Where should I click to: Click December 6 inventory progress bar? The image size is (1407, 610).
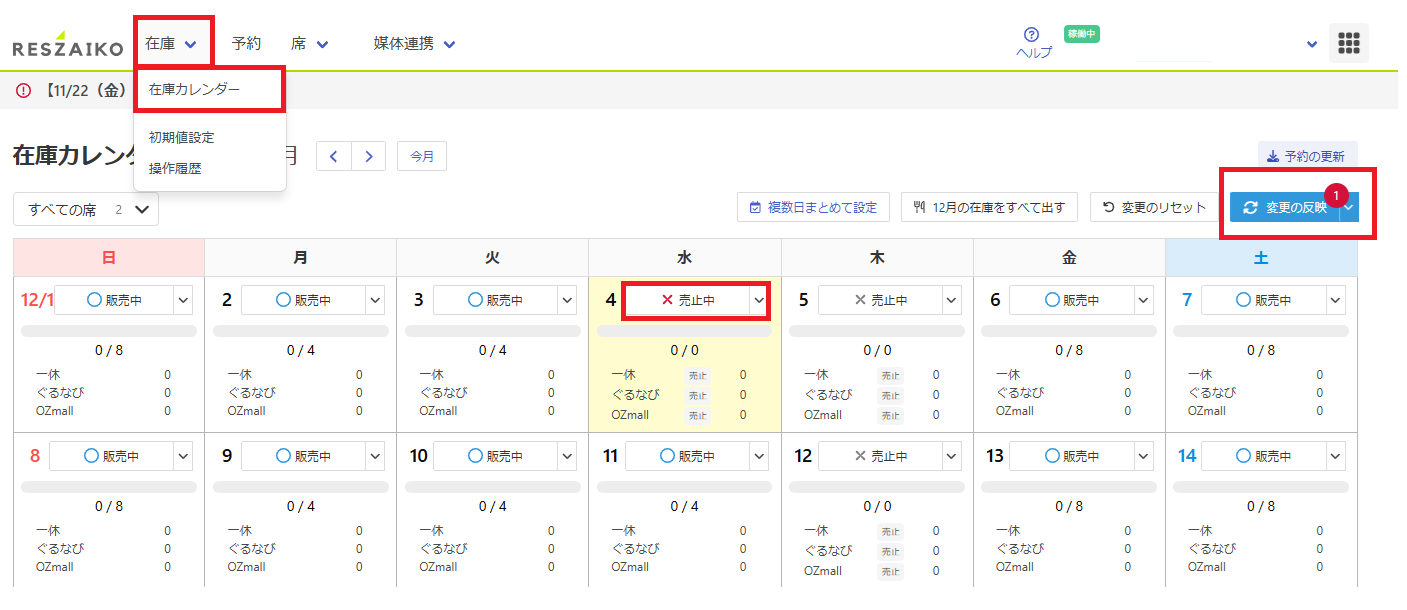(1068, 331)
